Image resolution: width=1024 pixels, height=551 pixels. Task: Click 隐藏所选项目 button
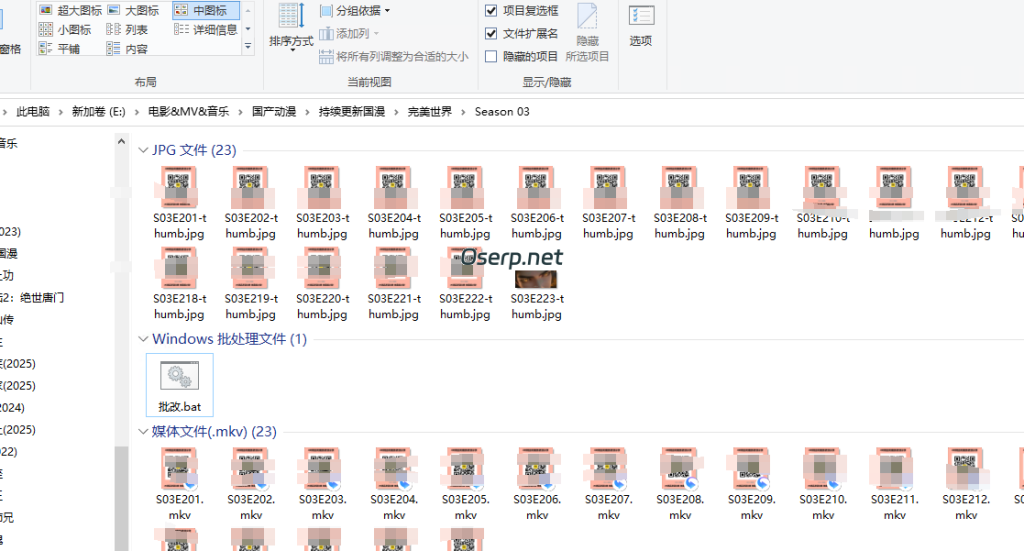[587, 33]
